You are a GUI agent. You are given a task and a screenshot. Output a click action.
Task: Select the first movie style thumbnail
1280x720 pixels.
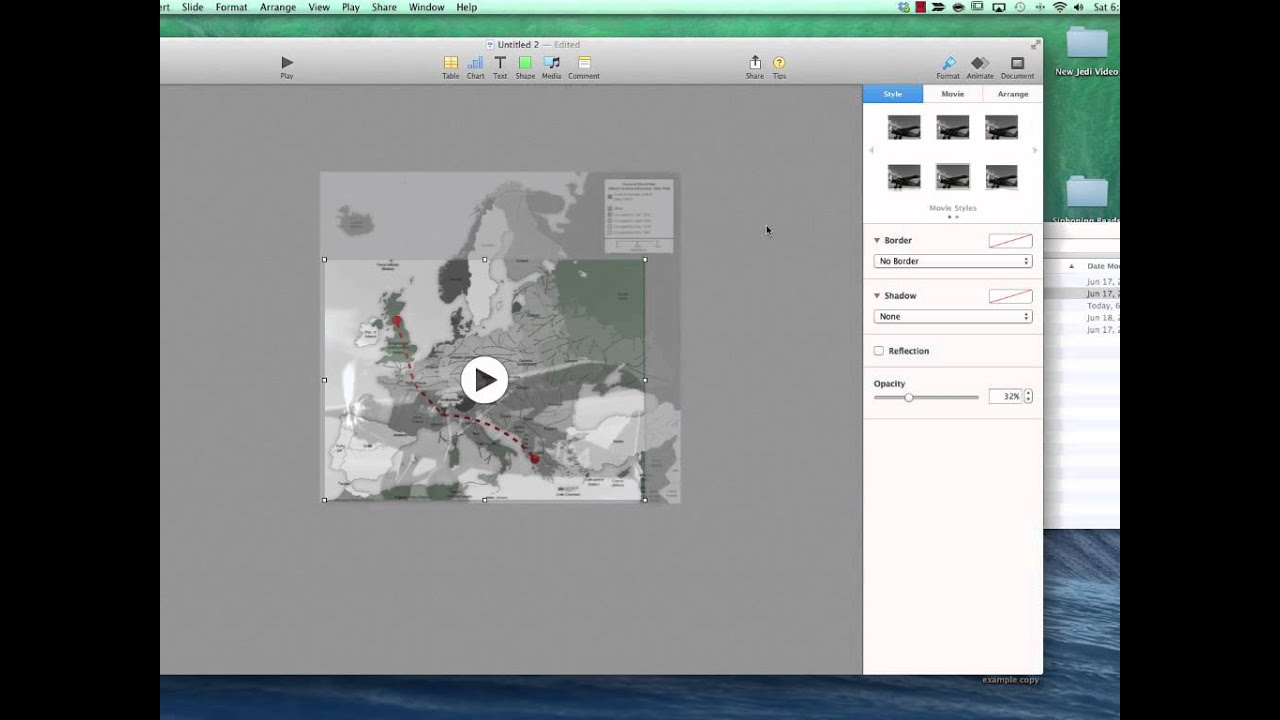(904, 127)
